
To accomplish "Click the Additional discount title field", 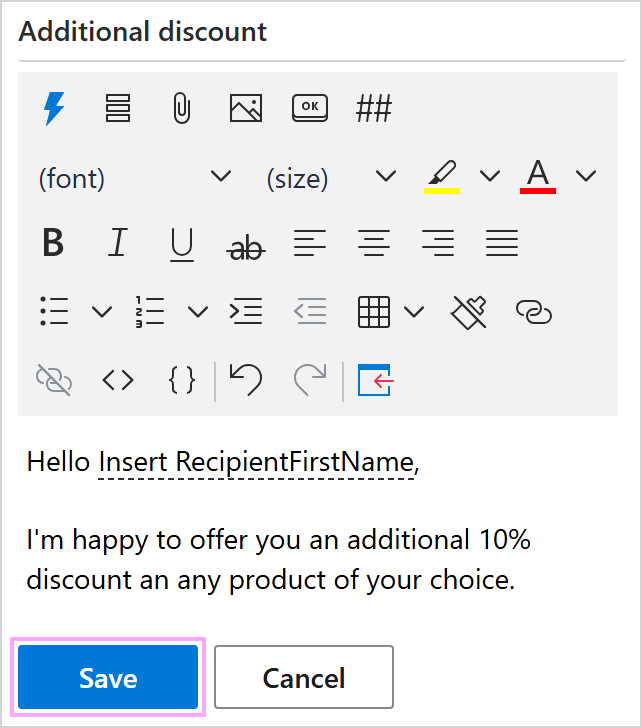I will tap(320, 32).
